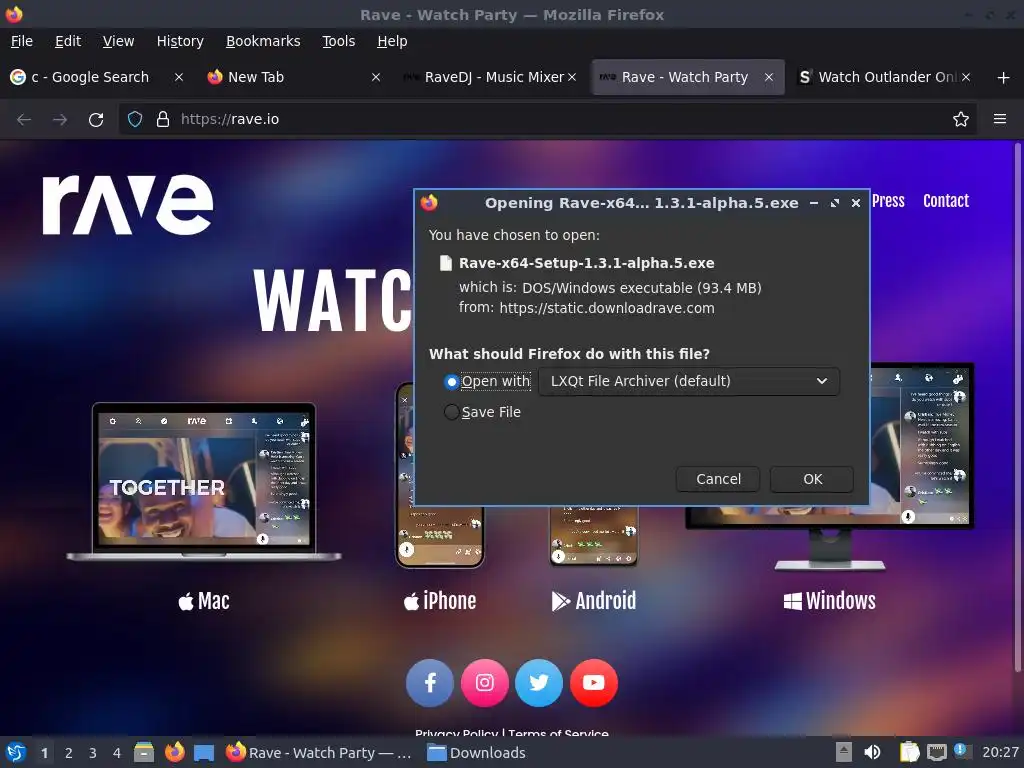Click the page vertical scrollbar
This screenshot has width=1024, height=768.
1017,406
